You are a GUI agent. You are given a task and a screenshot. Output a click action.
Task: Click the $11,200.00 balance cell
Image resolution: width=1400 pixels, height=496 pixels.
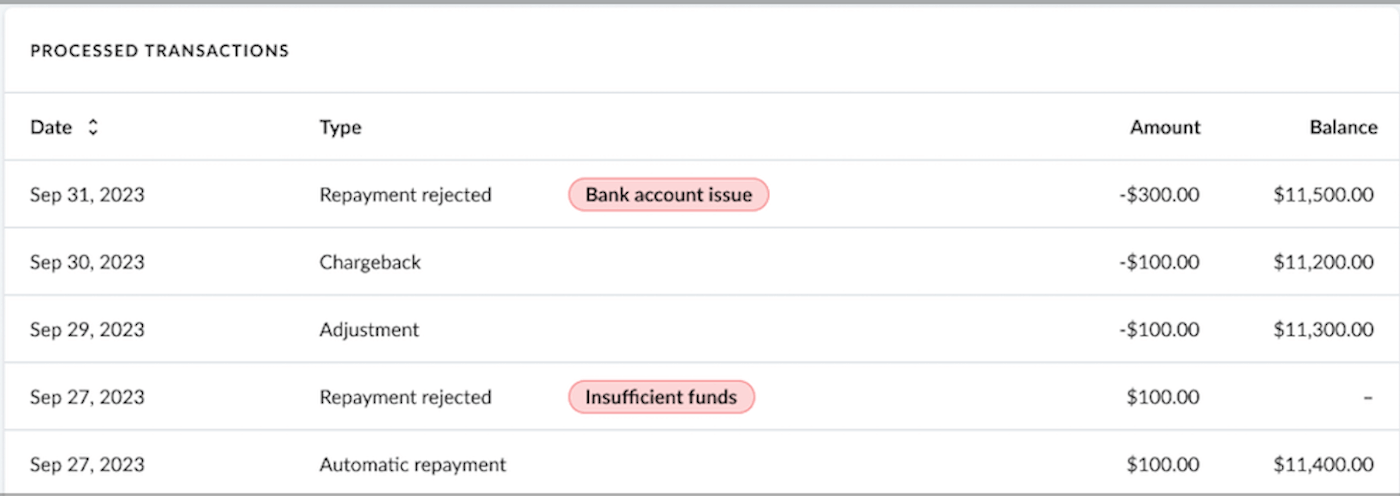click(x=1323, y=262)
